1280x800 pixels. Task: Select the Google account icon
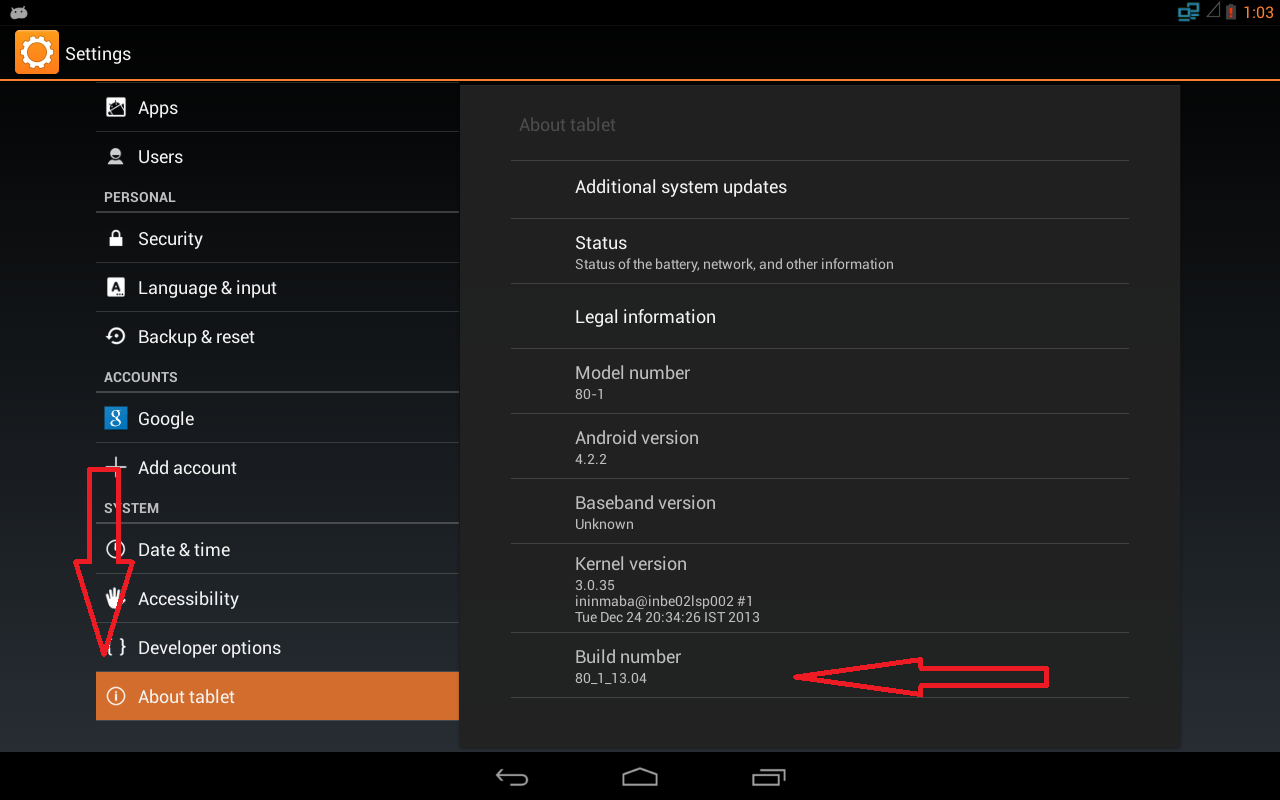coord(116,418)
